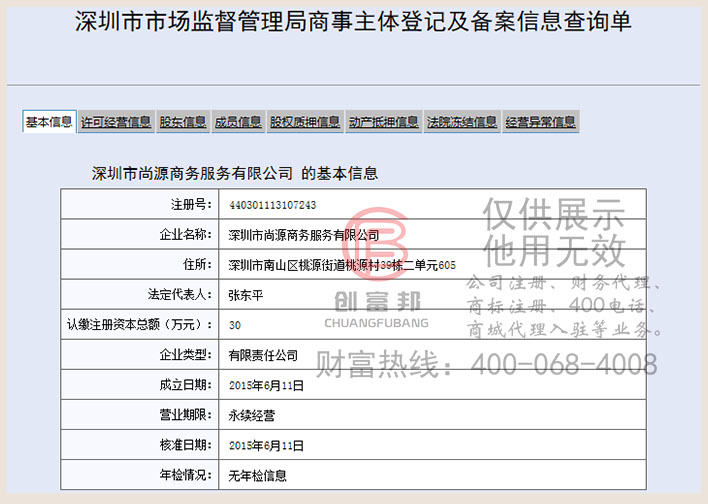Image resolution: width=708 pixels, height=504 pixels.
Task: Open the 法院冻结信息 tab
Action: tap(462, 122)
